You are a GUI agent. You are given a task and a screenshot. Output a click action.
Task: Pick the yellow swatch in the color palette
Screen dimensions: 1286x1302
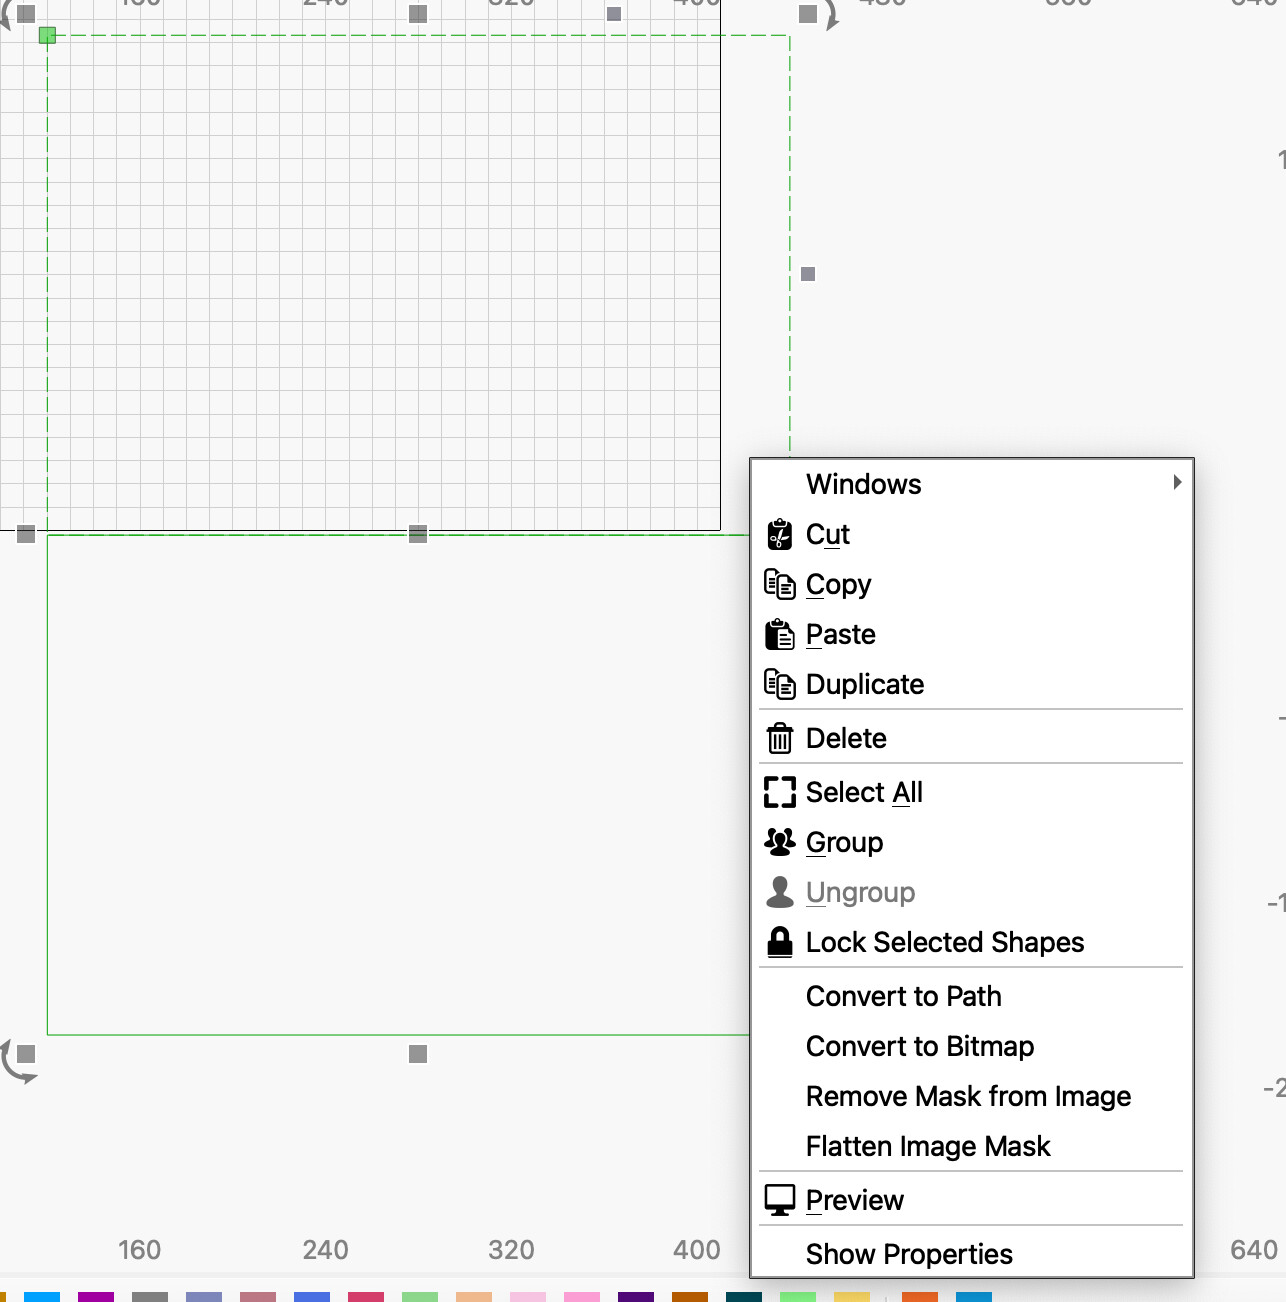[x=851, y=1297]
